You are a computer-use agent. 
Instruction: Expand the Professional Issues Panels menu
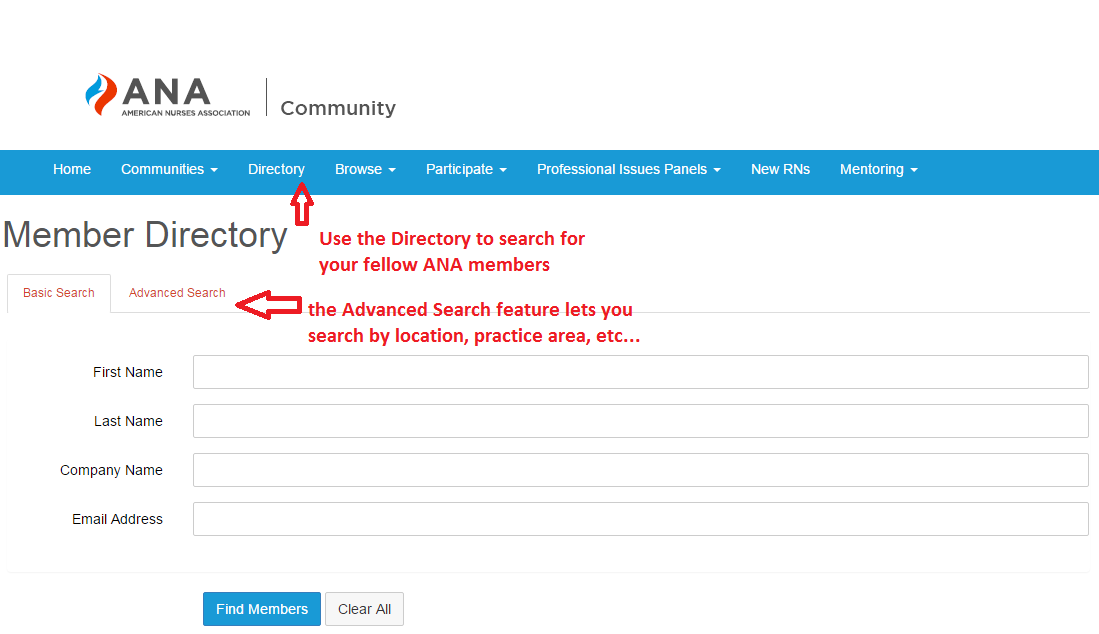click(629, 170)
